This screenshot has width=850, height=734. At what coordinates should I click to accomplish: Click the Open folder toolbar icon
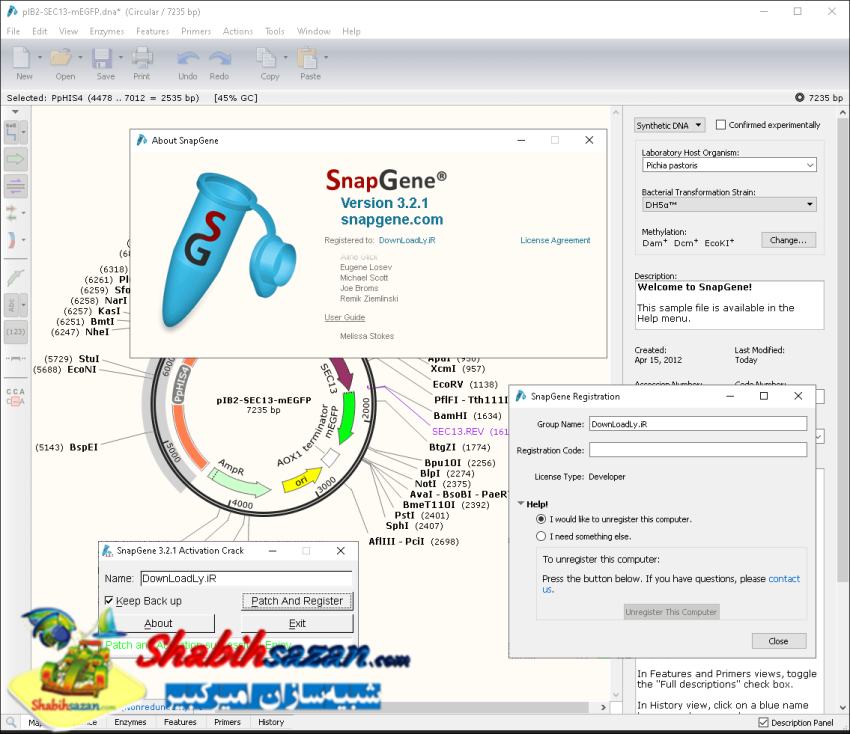click(62, 59)
